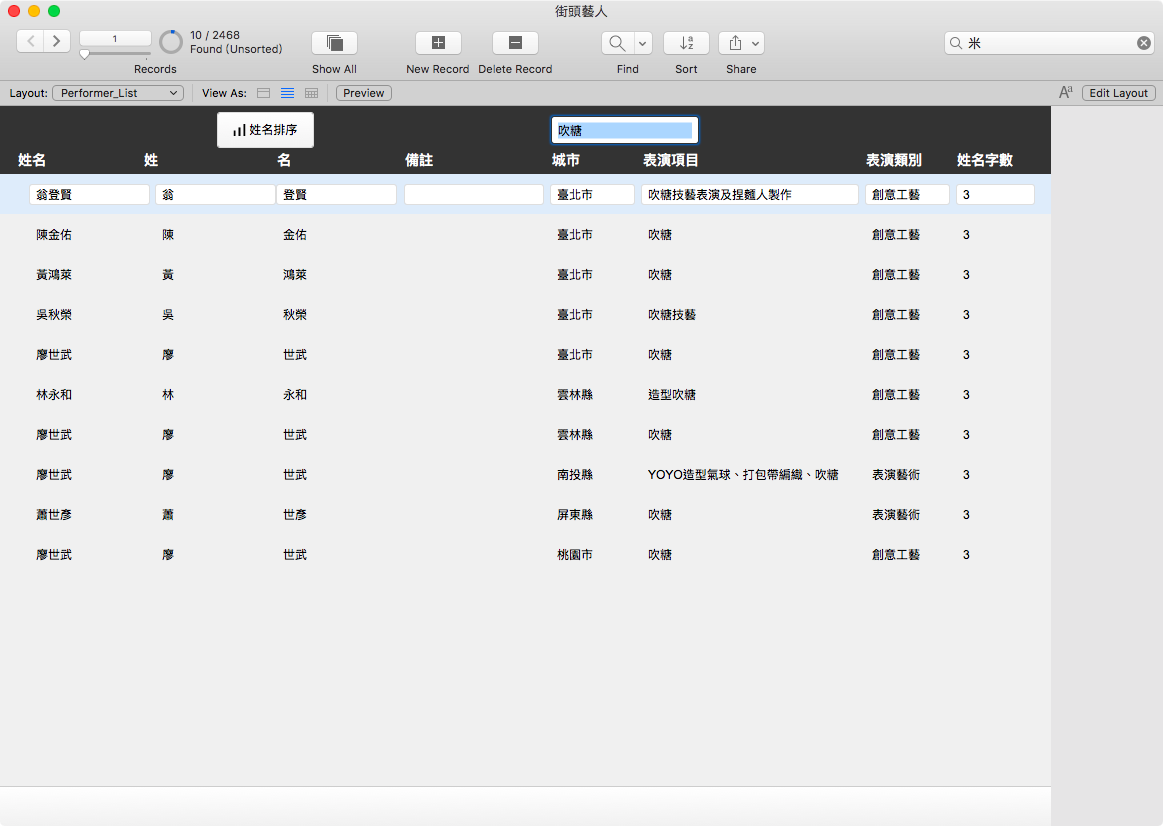1163x826 pixels.
Task: Open the formatting bar (Aa) icon
Action: [1066, 93]
